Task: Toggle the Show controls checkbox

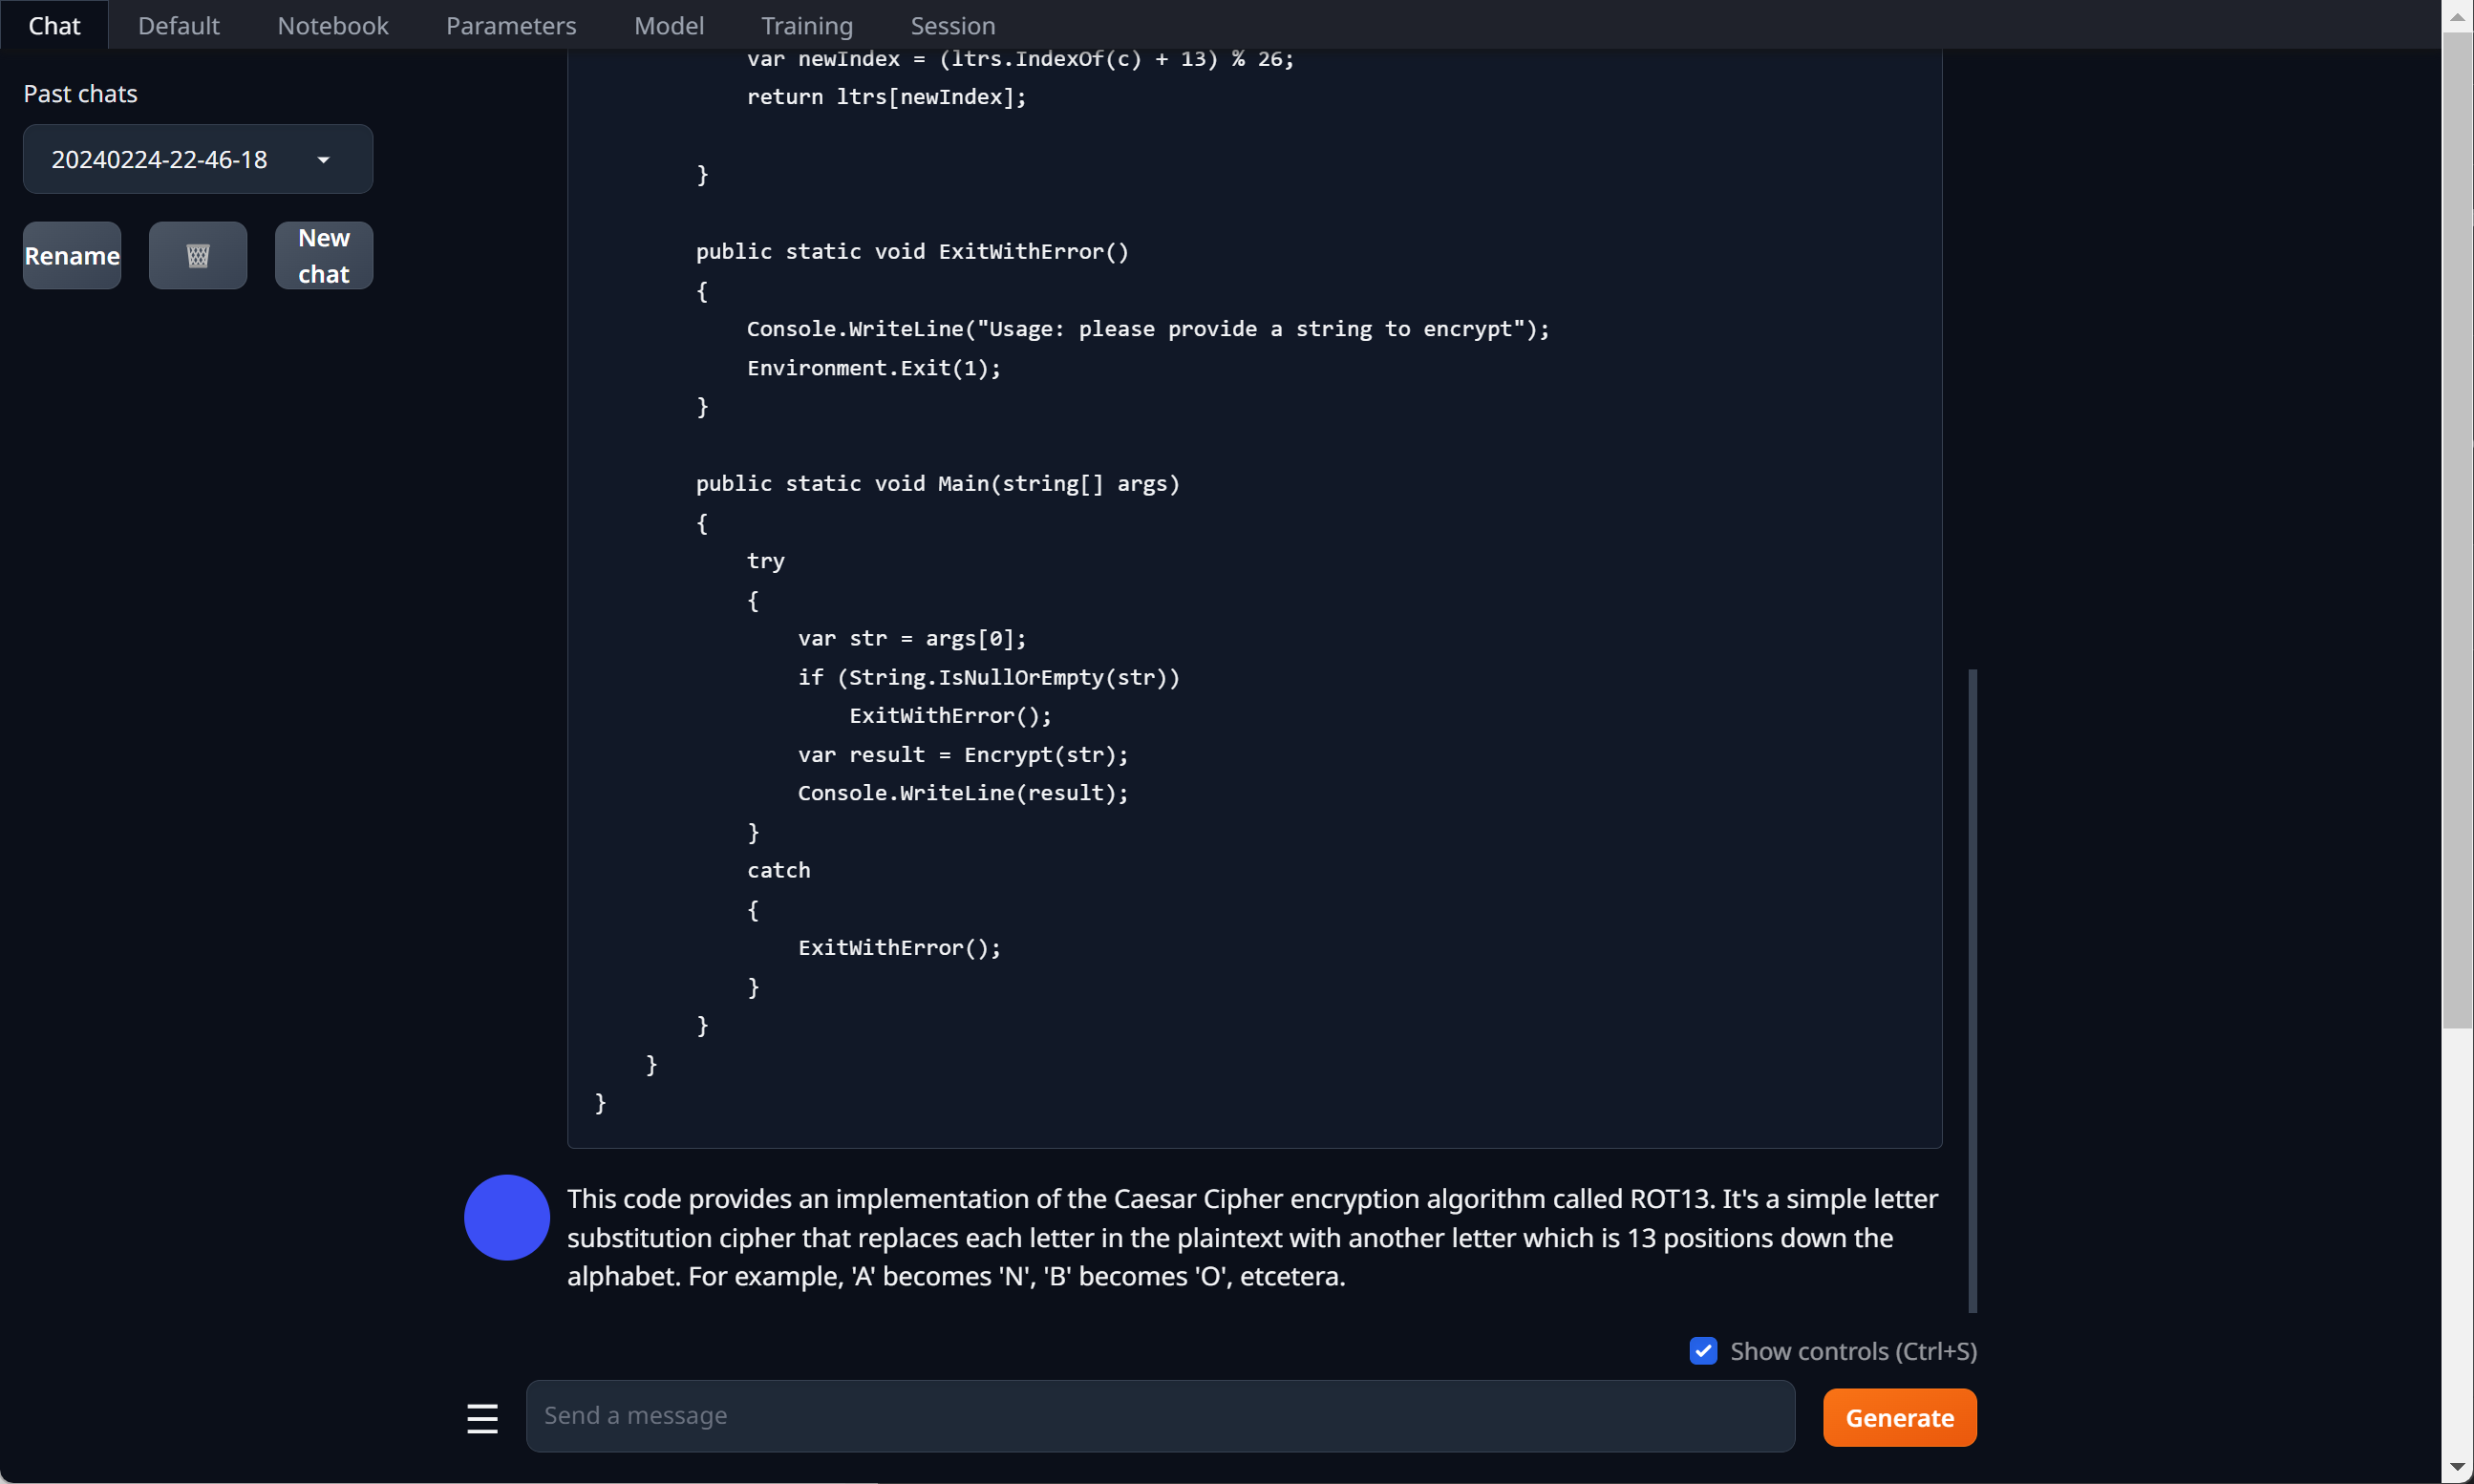Action: (1703, 1351)
